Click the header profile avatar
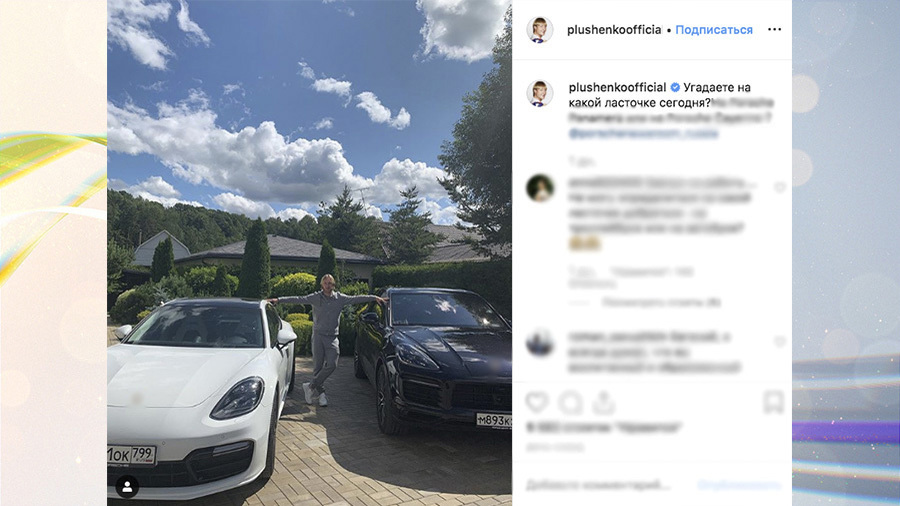Viewport: 900px width, 506px height. [540, 30]
